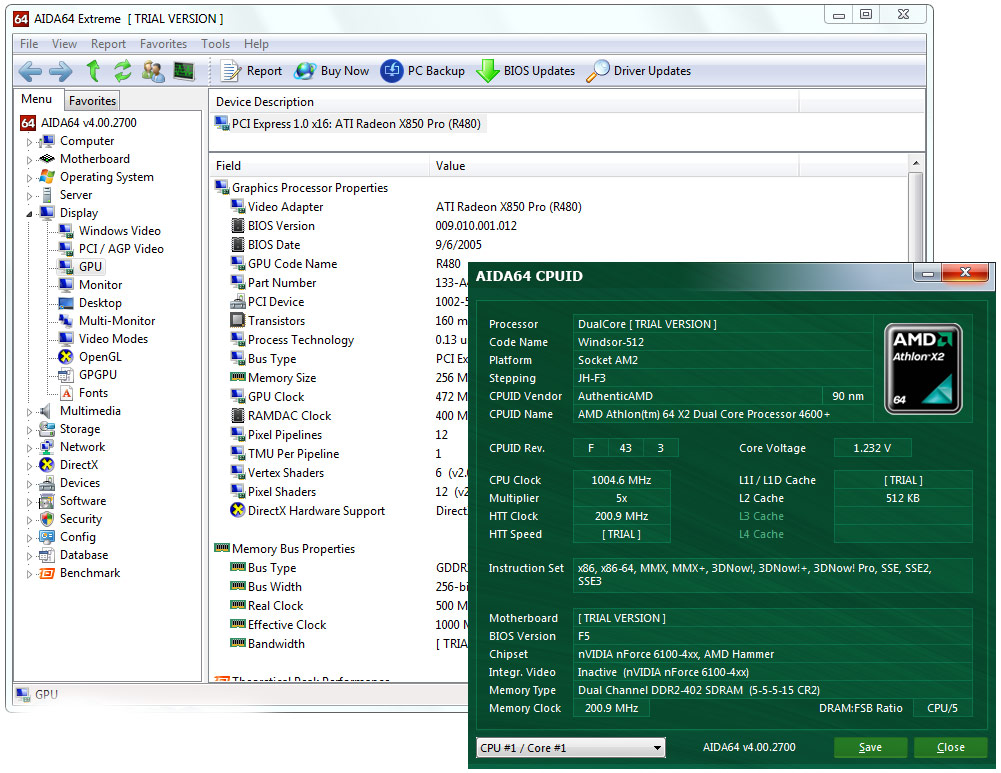Expand the Server tree node
The width and height of the screenshot is (1001, 773).
coord(29,196)
